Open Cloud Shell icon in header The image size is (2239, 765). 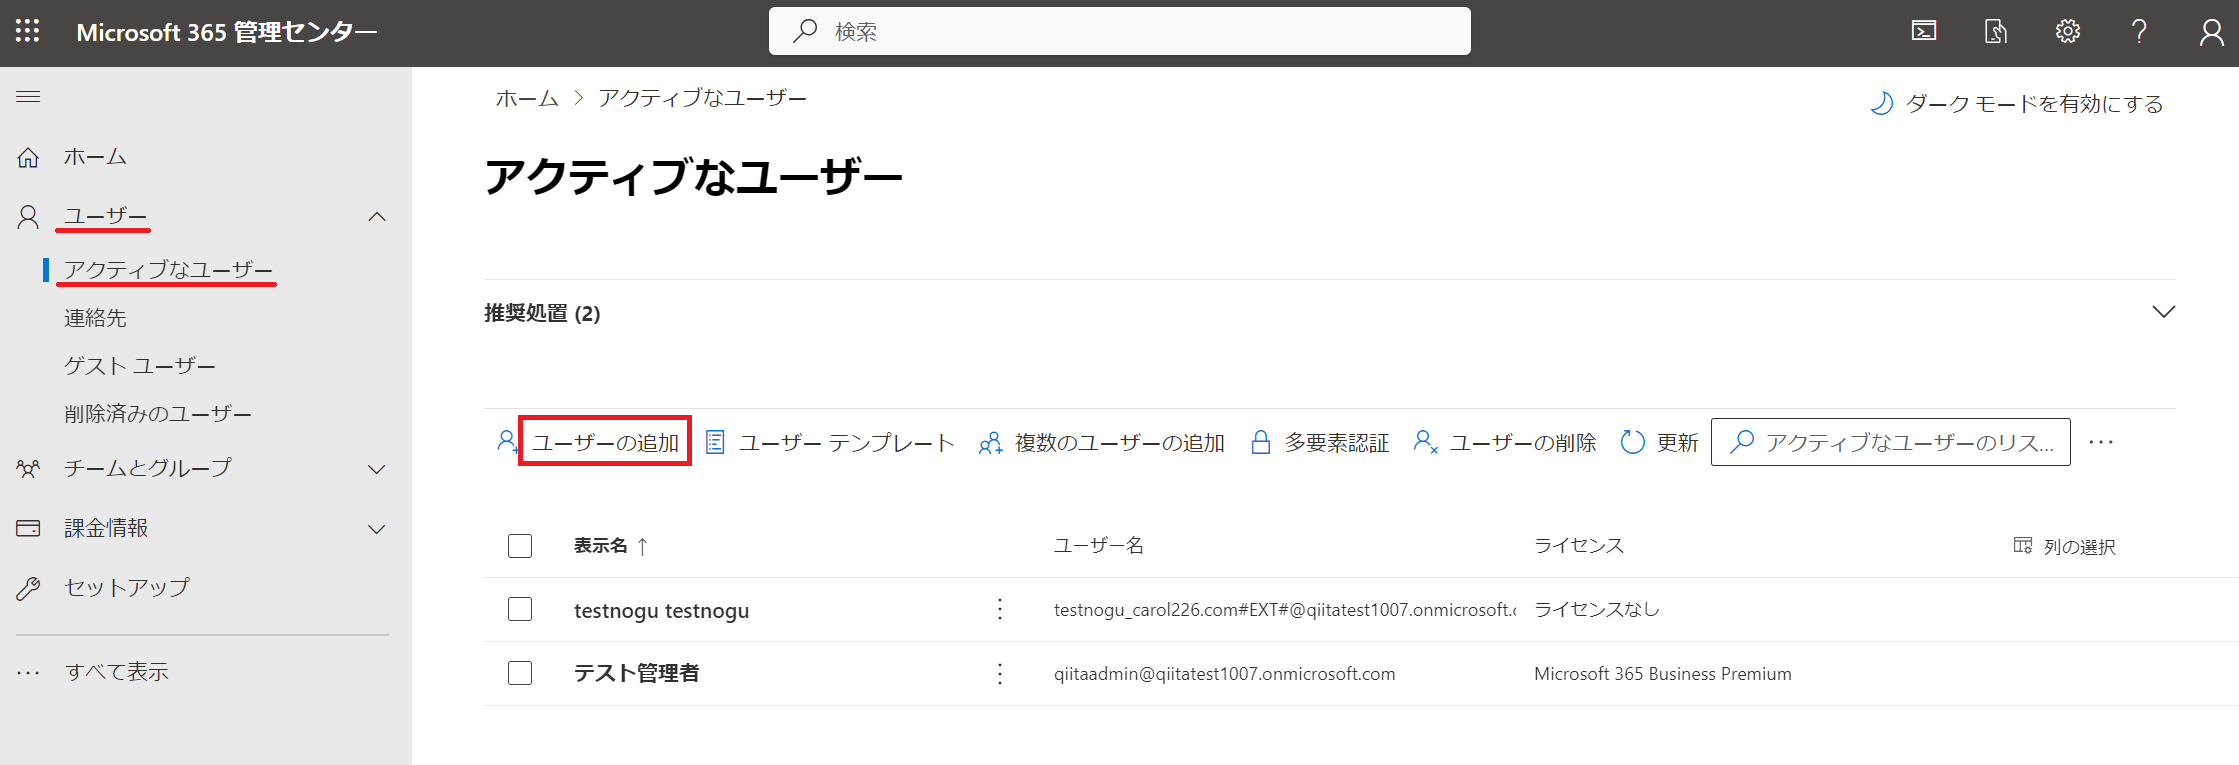1923,32
